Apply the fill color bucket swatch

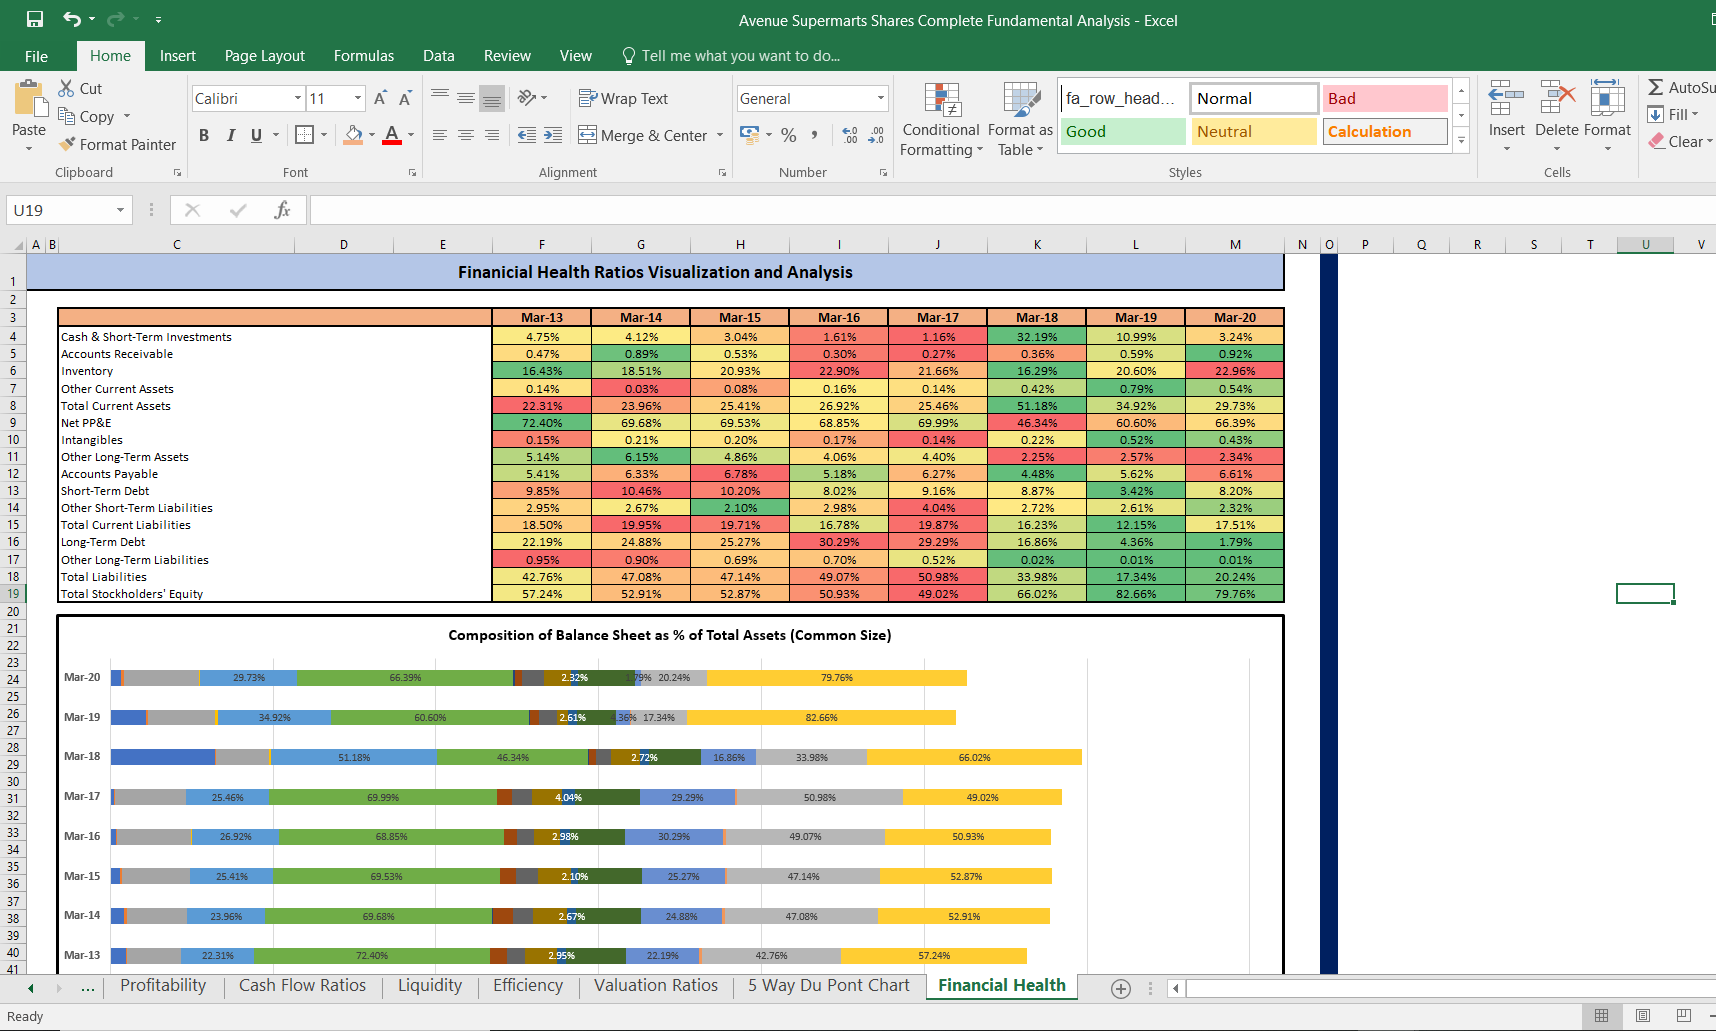(353, 135)
